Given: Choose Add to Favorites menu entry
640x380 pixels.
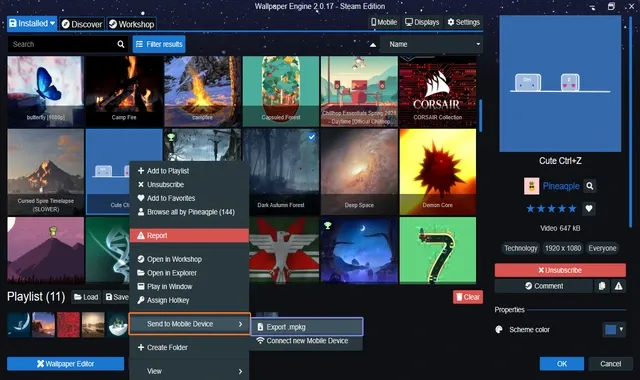Looking at the screenshot, I should (189, 198).
